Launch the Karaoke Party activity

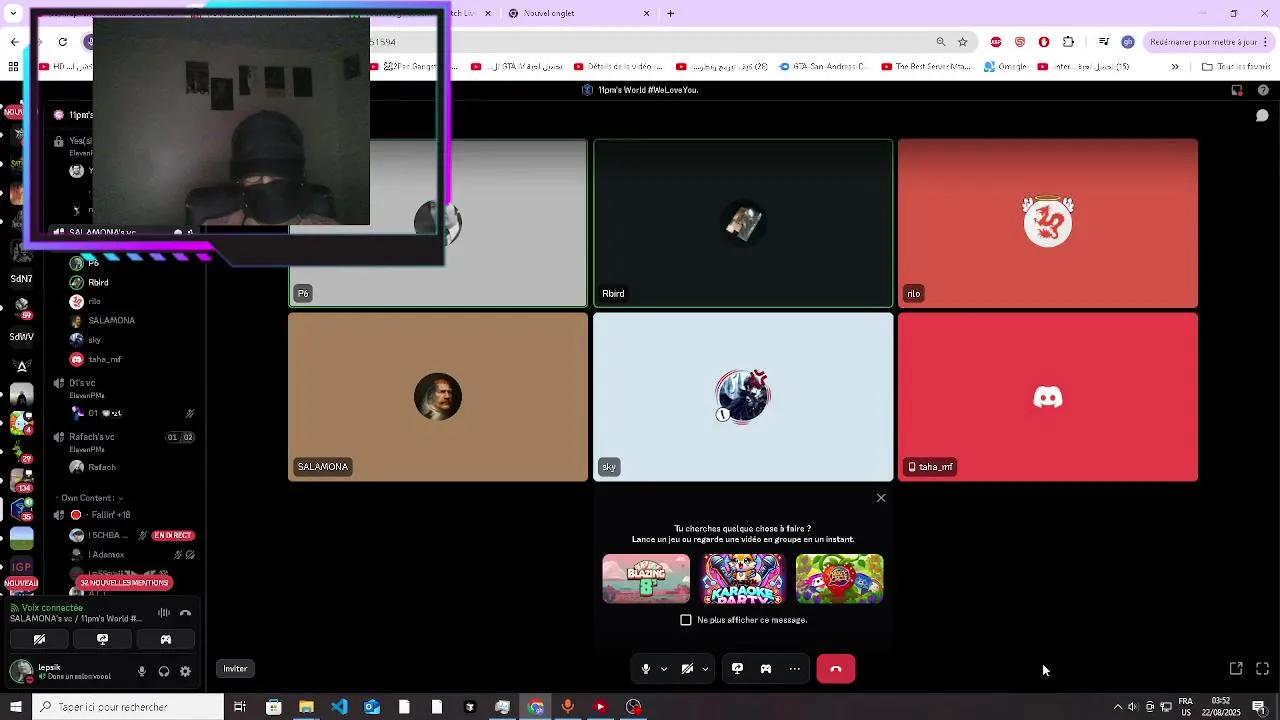743,579
